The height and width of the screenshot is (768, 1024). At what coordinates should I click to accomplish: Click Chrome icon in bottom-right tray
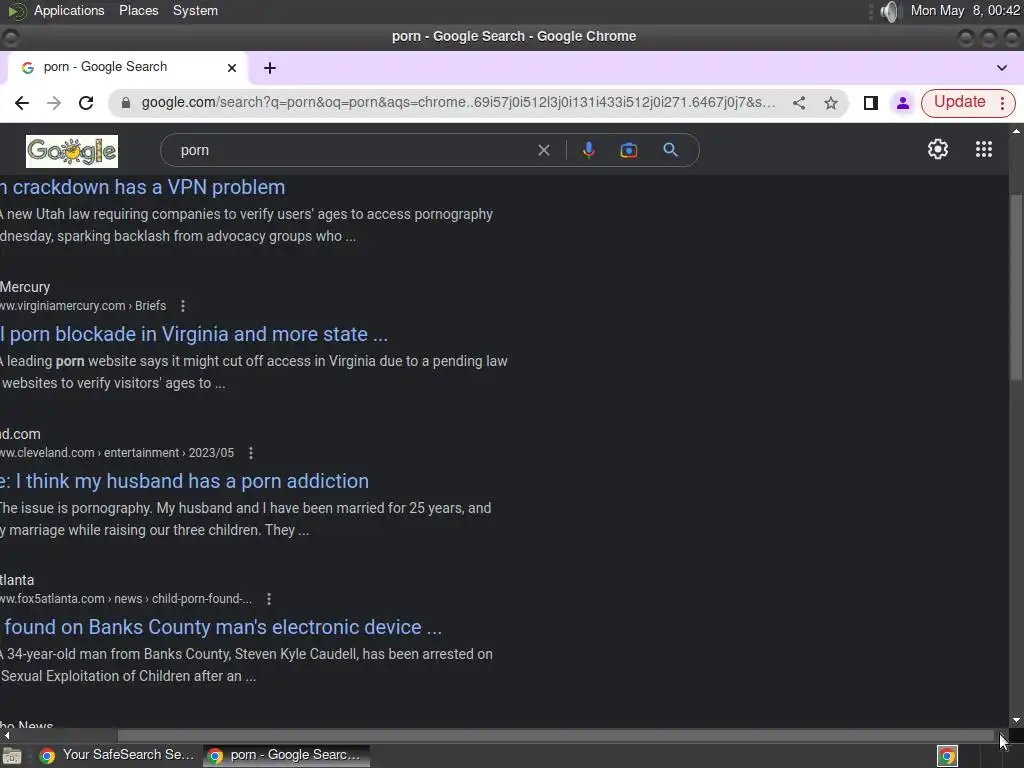pyautogui.click(x=947, y=756)
